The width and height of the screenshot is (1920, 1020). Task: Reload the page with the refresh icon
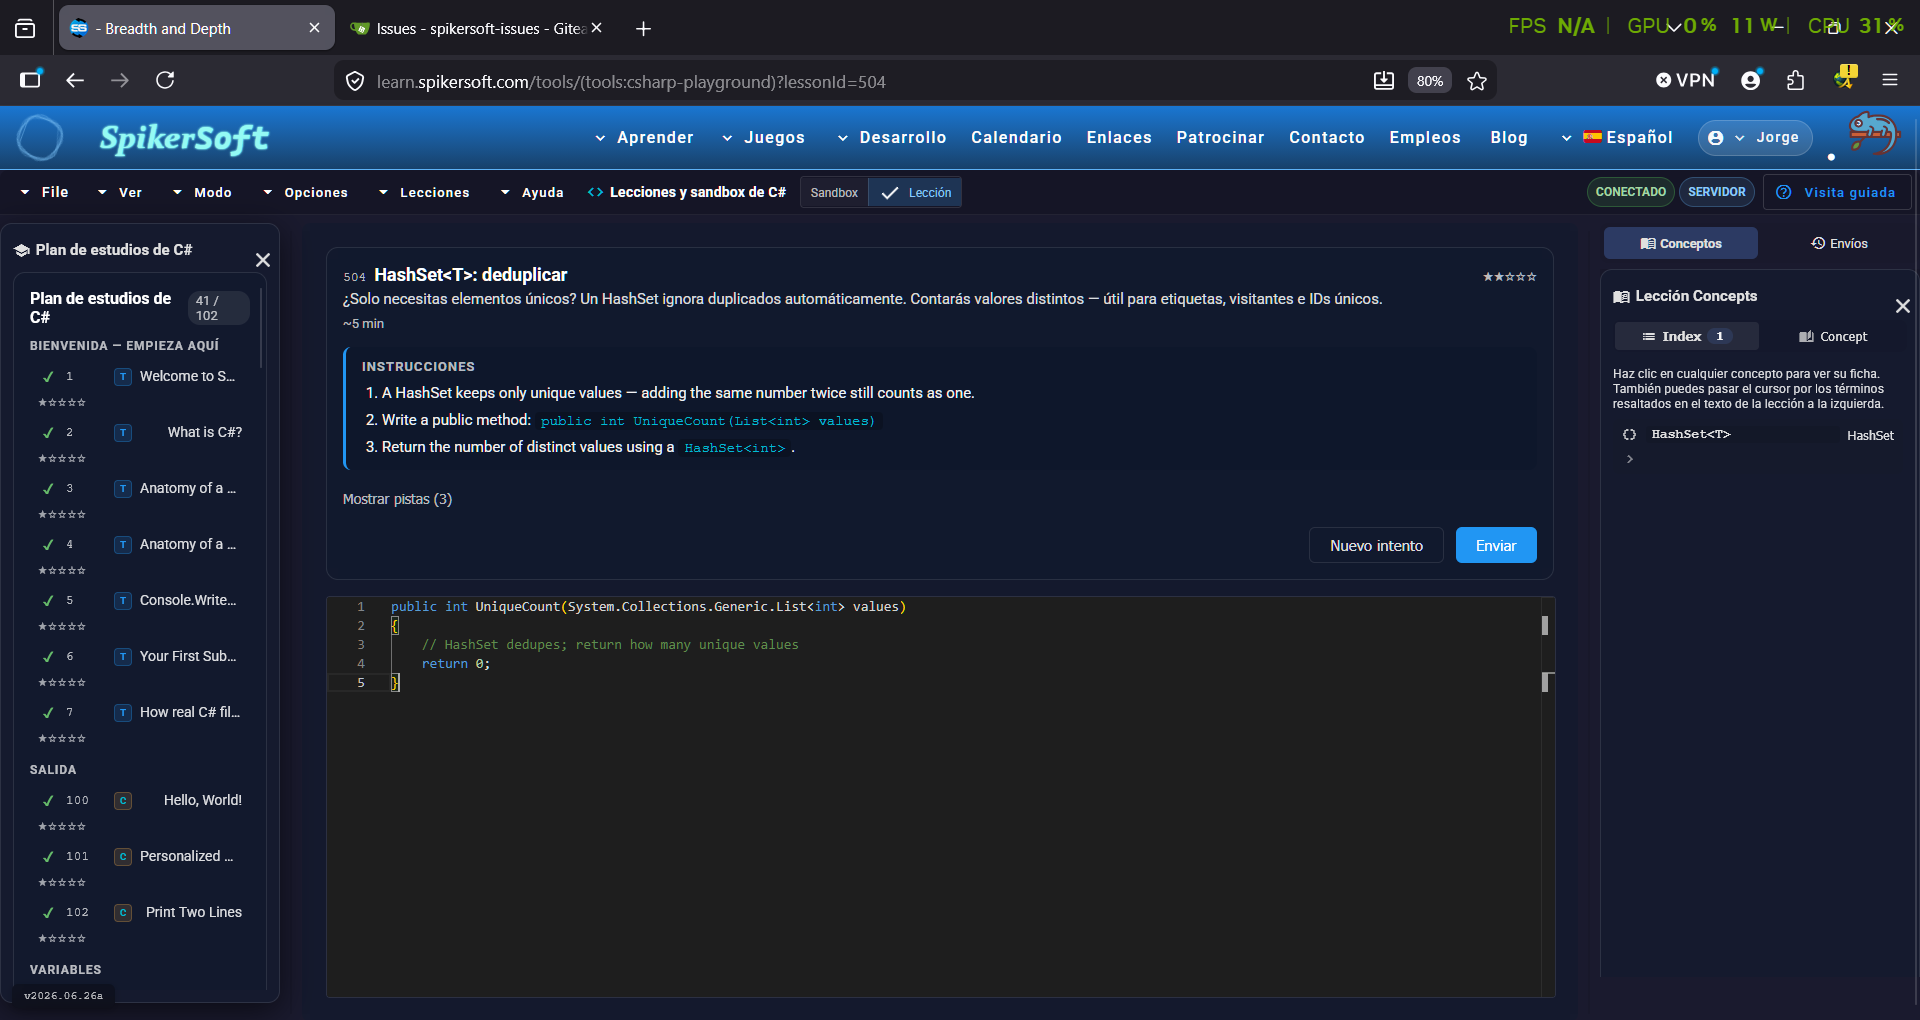point(165,80)
